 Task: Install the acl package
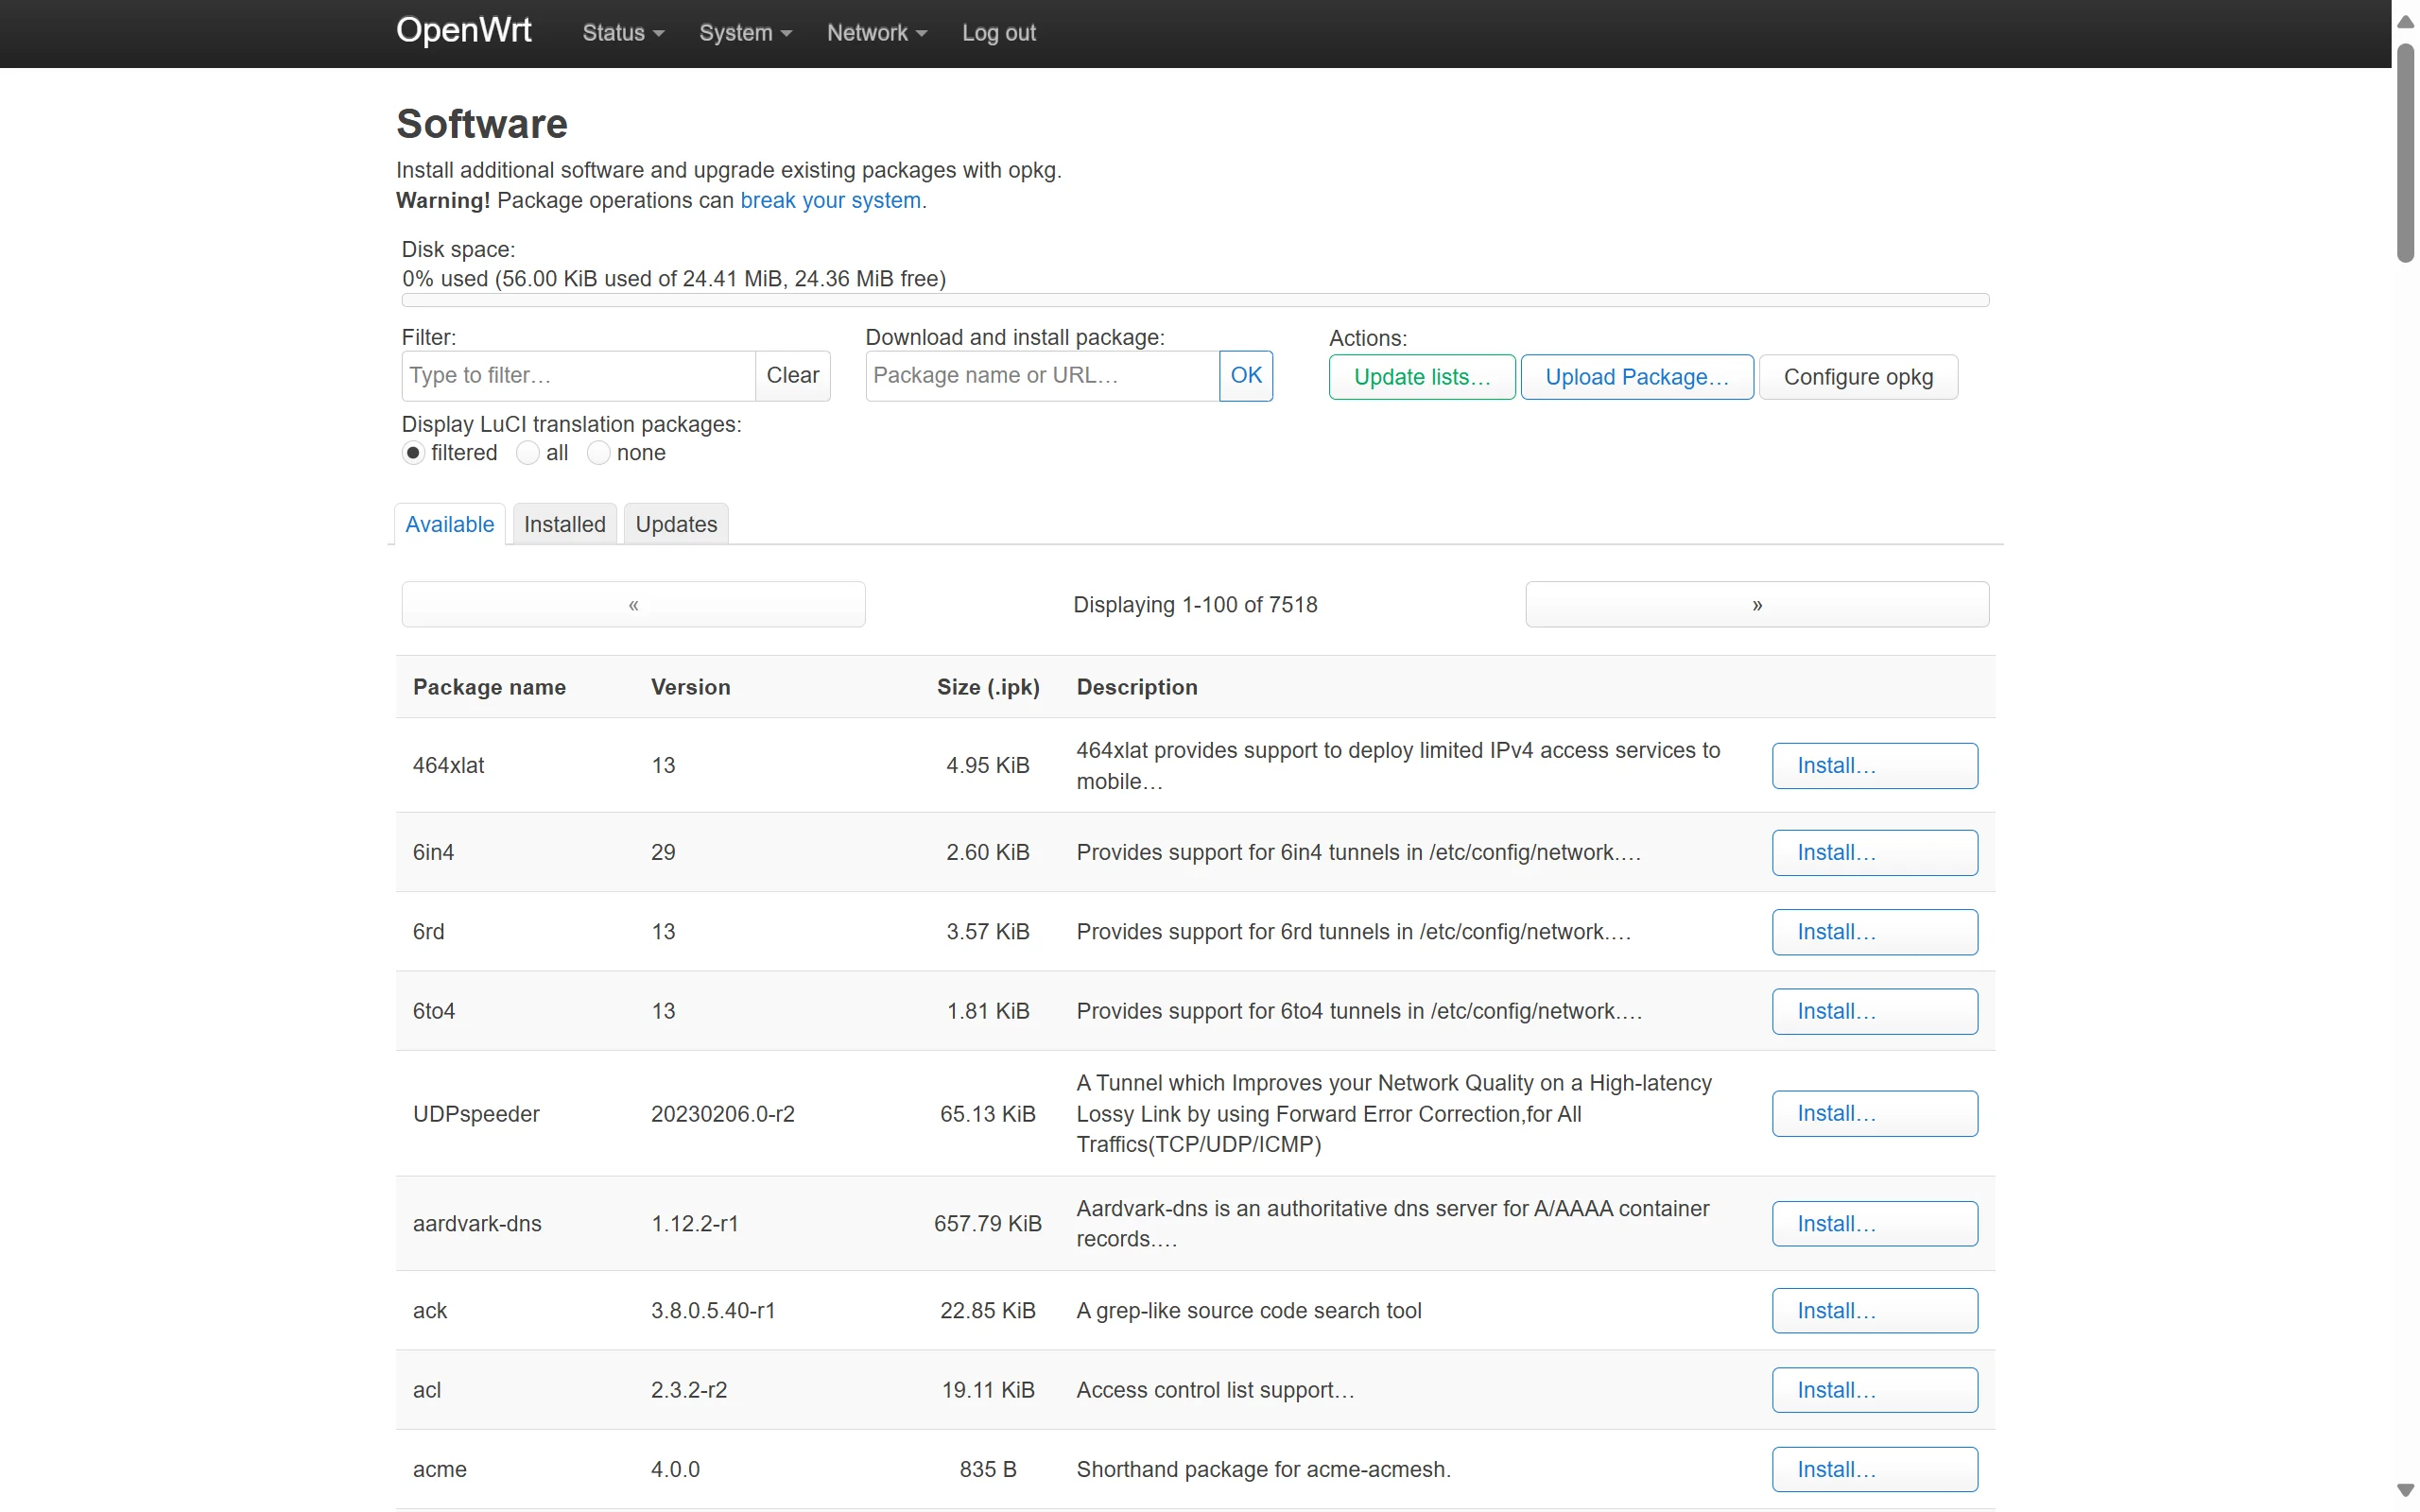[x=1875, y=1389]
